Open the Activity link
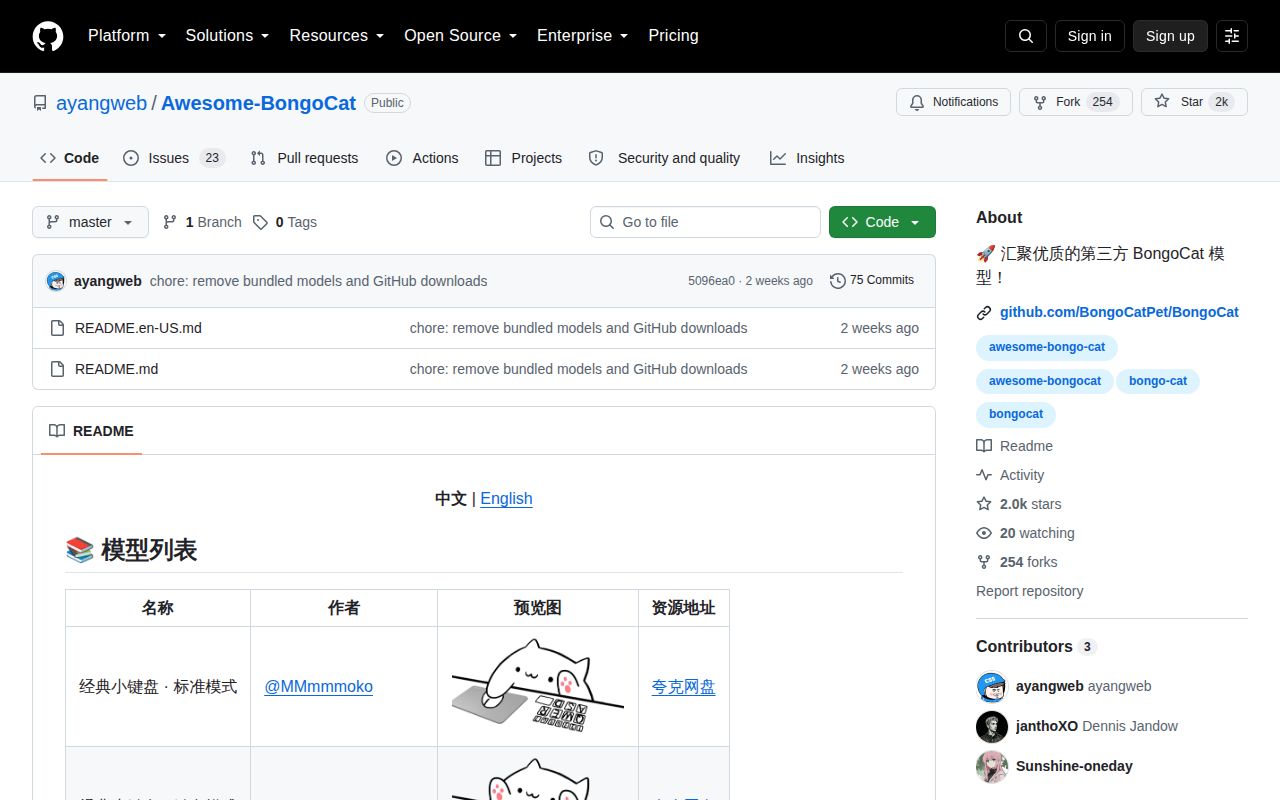Screen dimensions: 1280x800 pyautogui.click(x=1010, y=475)
